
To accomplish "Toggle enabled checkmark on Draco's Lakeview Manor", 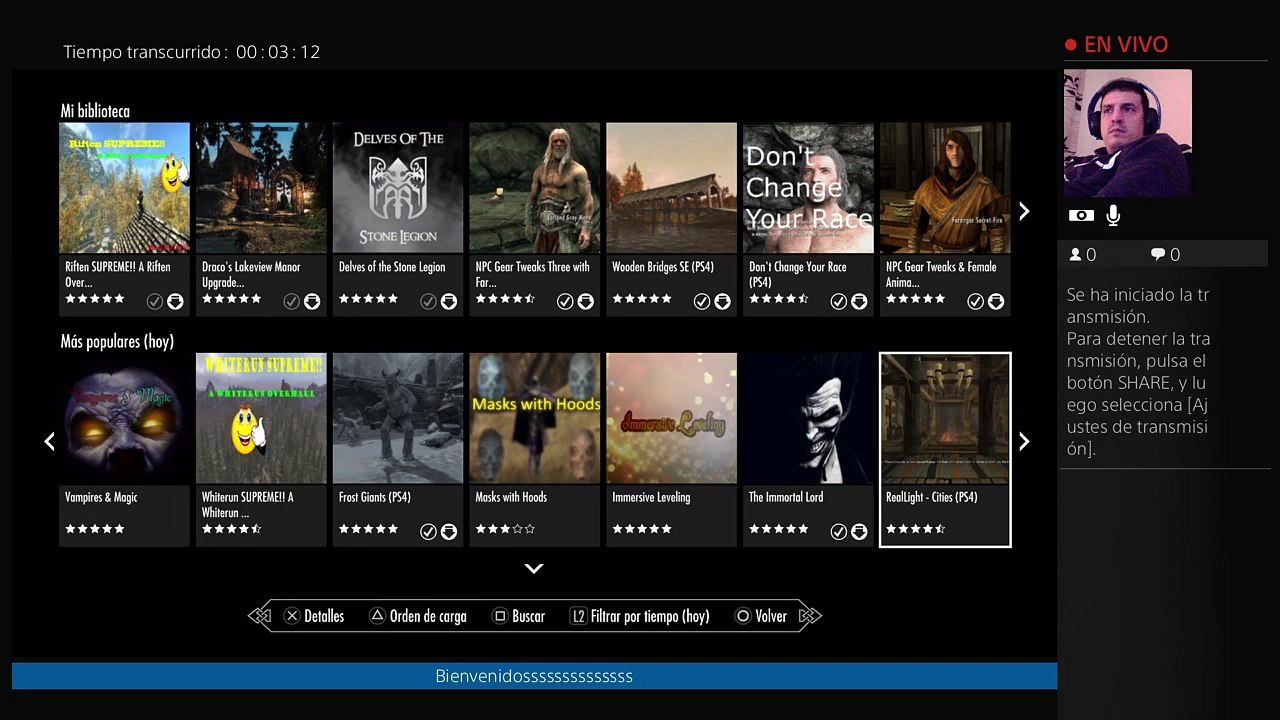I will tap(291, 301).
